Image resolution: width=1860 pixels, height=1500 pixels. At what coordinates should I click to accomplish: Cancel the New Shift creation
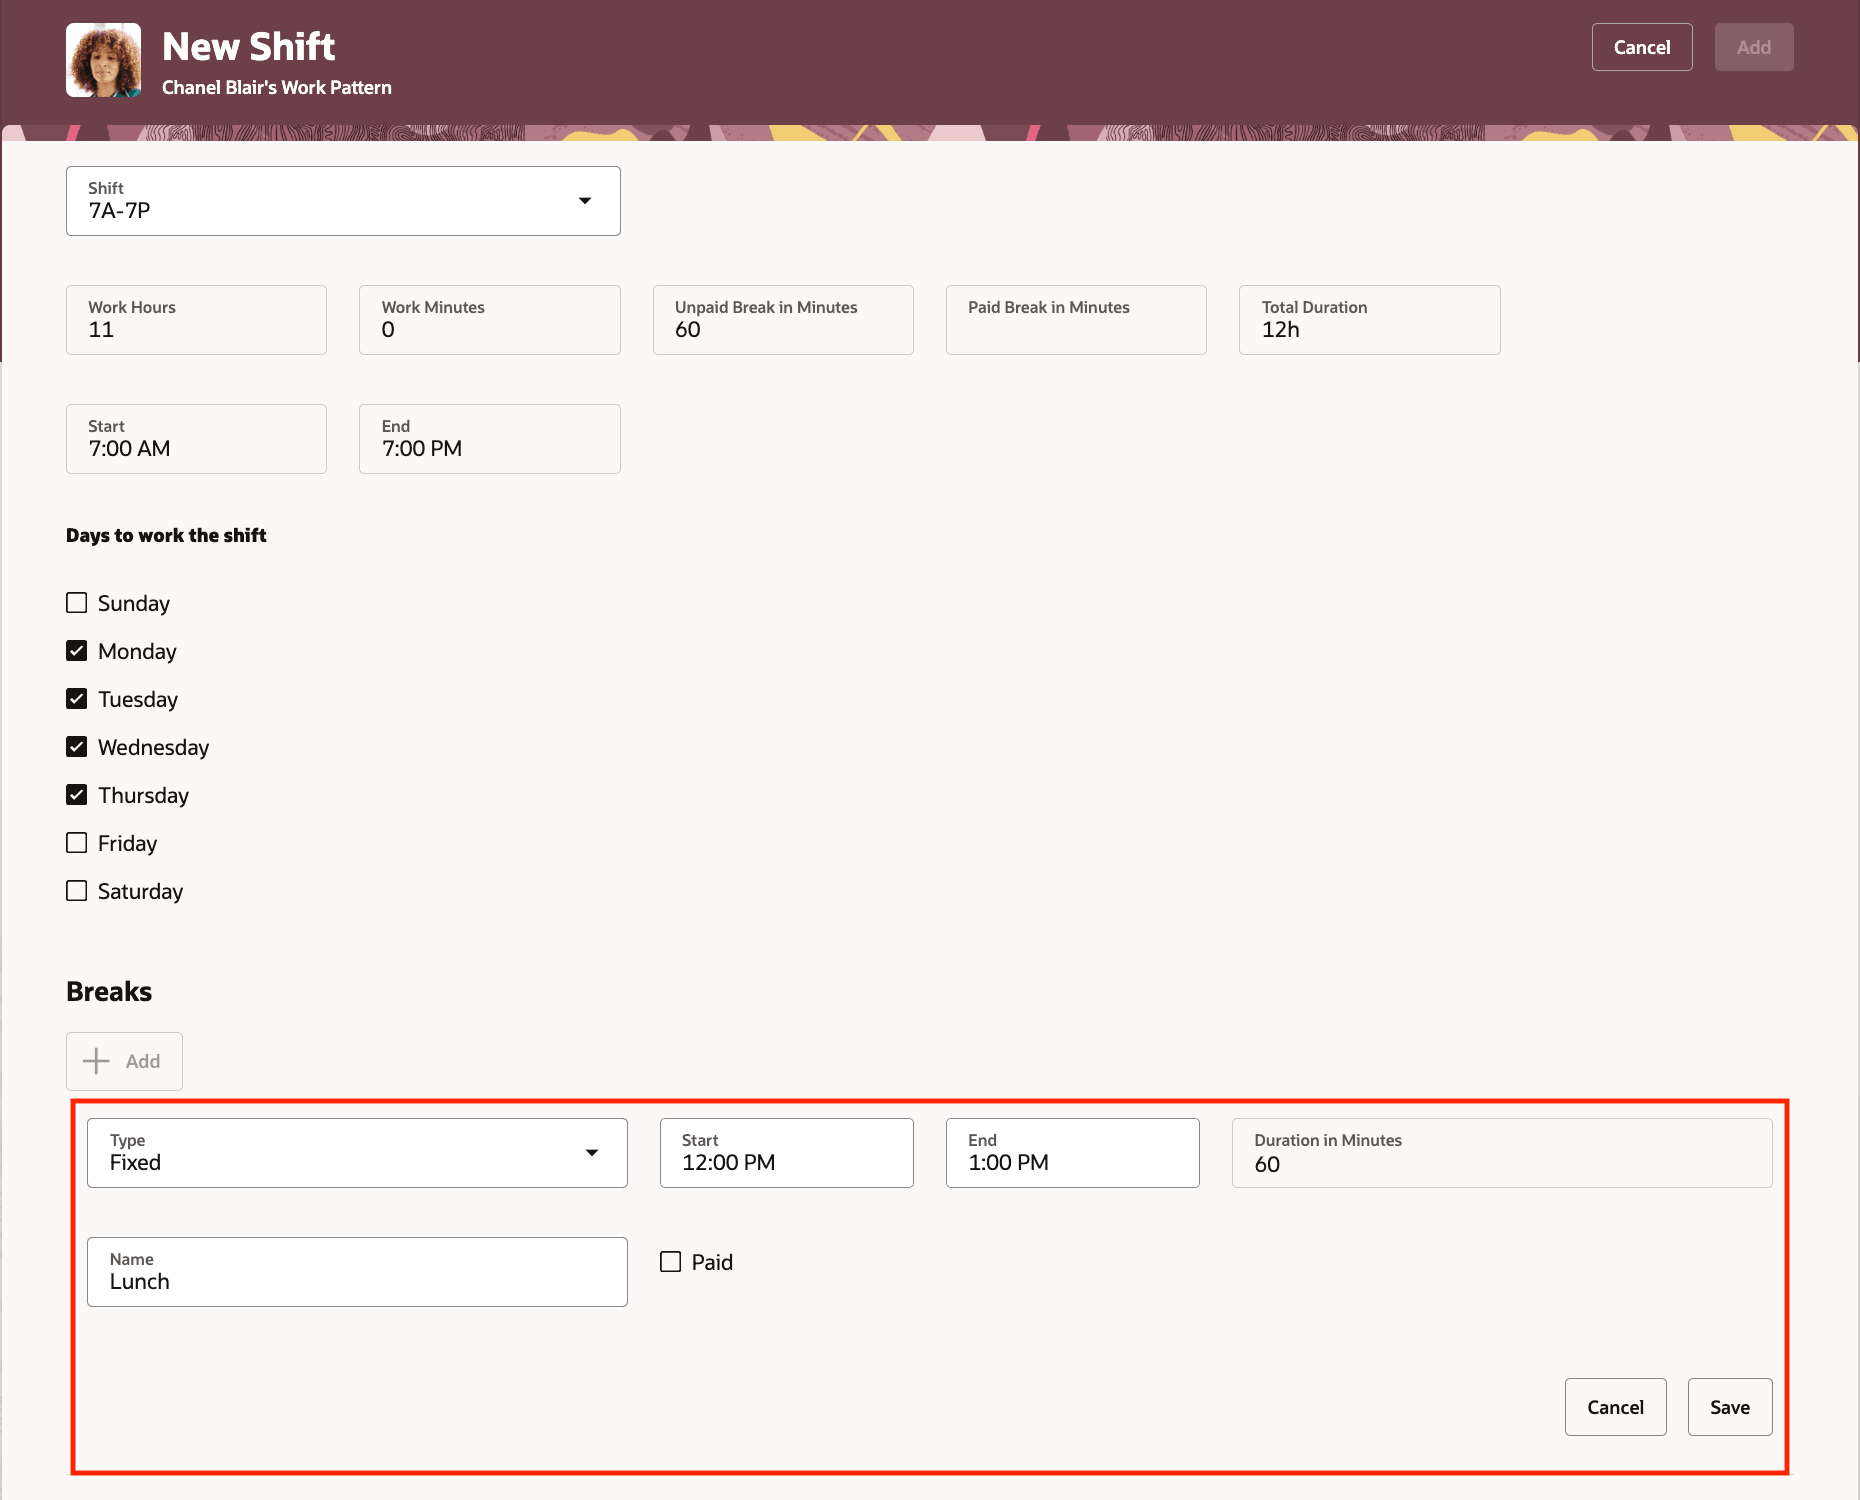click(x=1641, y=46)
